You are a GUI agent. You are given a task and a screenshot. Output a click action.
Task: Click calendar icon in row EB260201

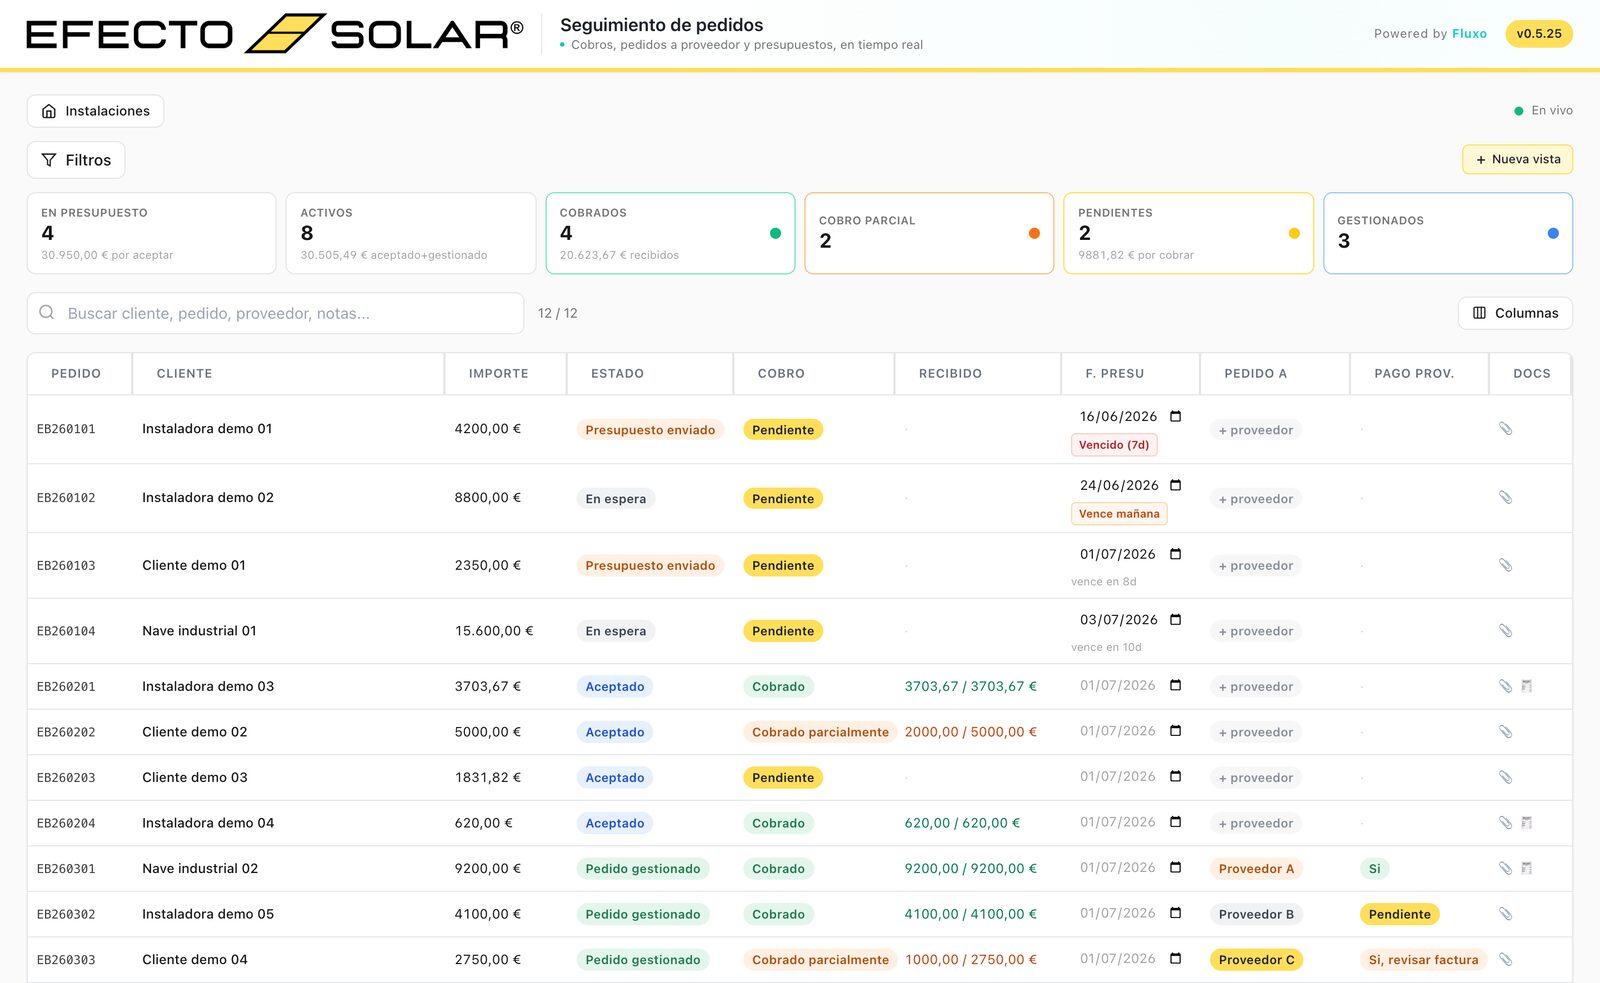coord(1176,685)
